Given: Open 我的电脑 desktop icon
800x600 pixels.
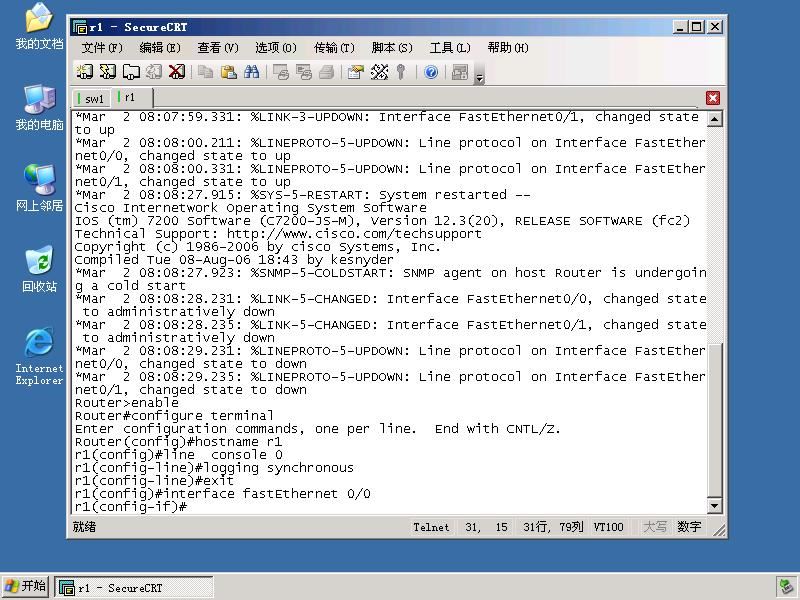Looking at the screenshot, I should [x=39, y=107].
